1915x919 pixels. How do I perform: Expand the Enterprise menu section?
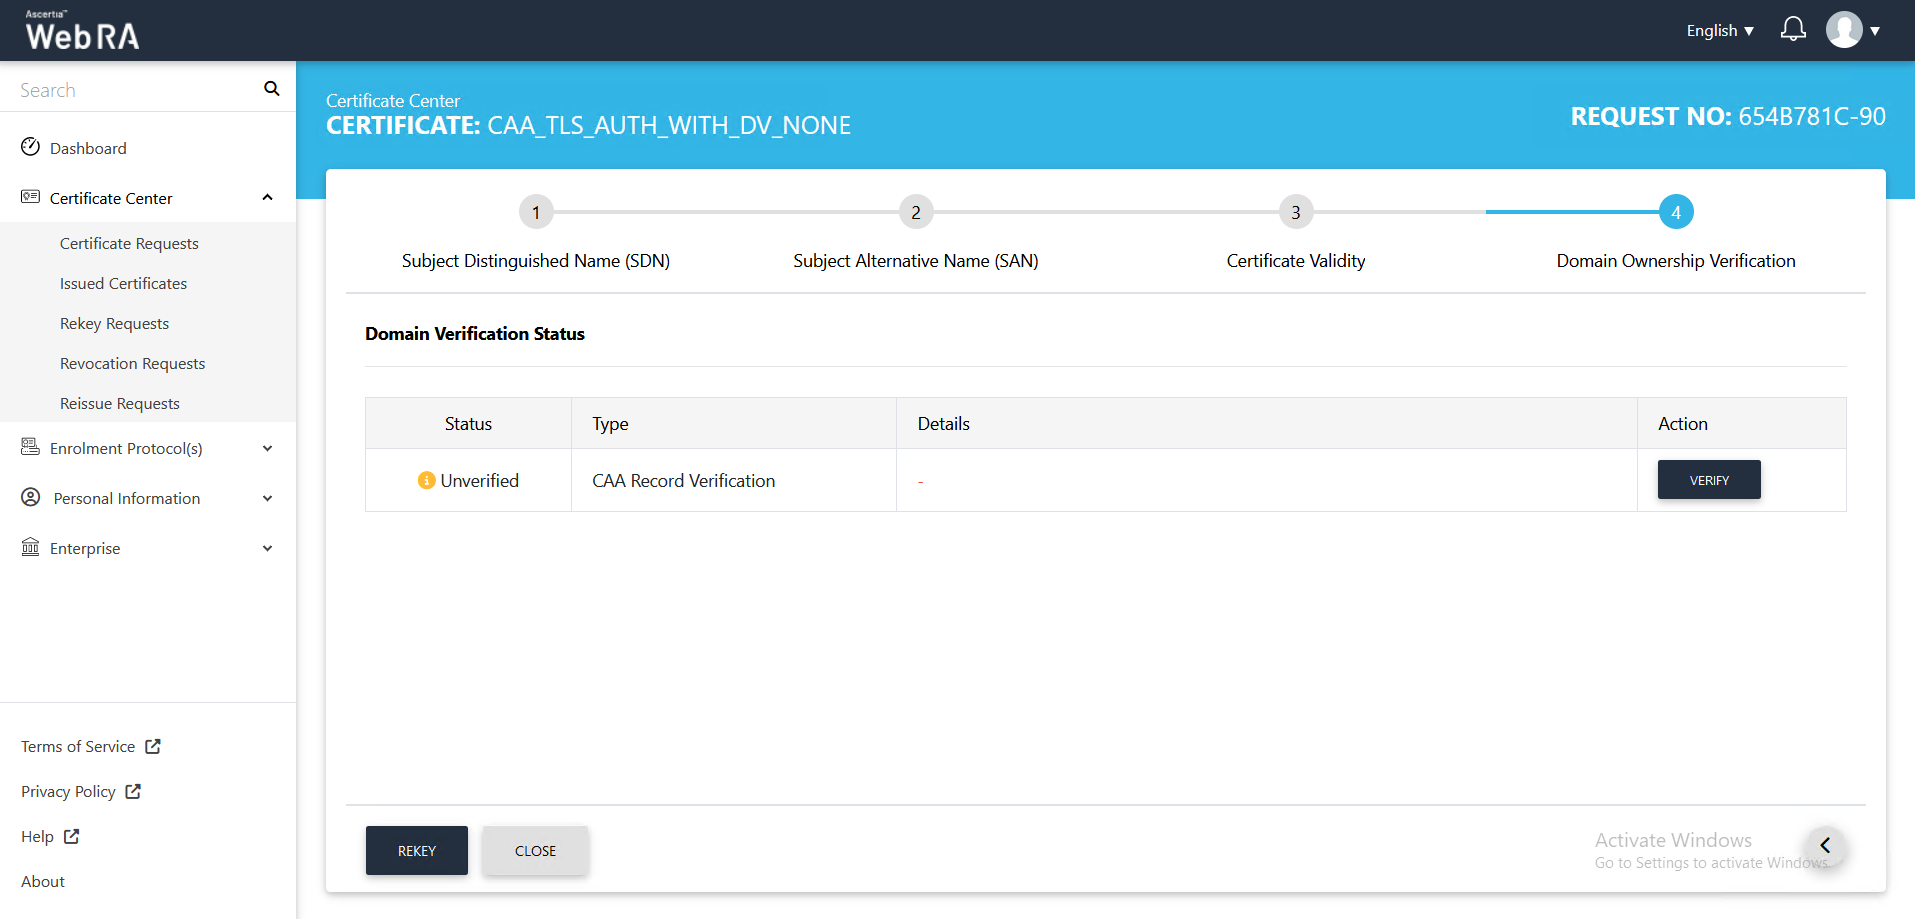click(x=267, y=549)
